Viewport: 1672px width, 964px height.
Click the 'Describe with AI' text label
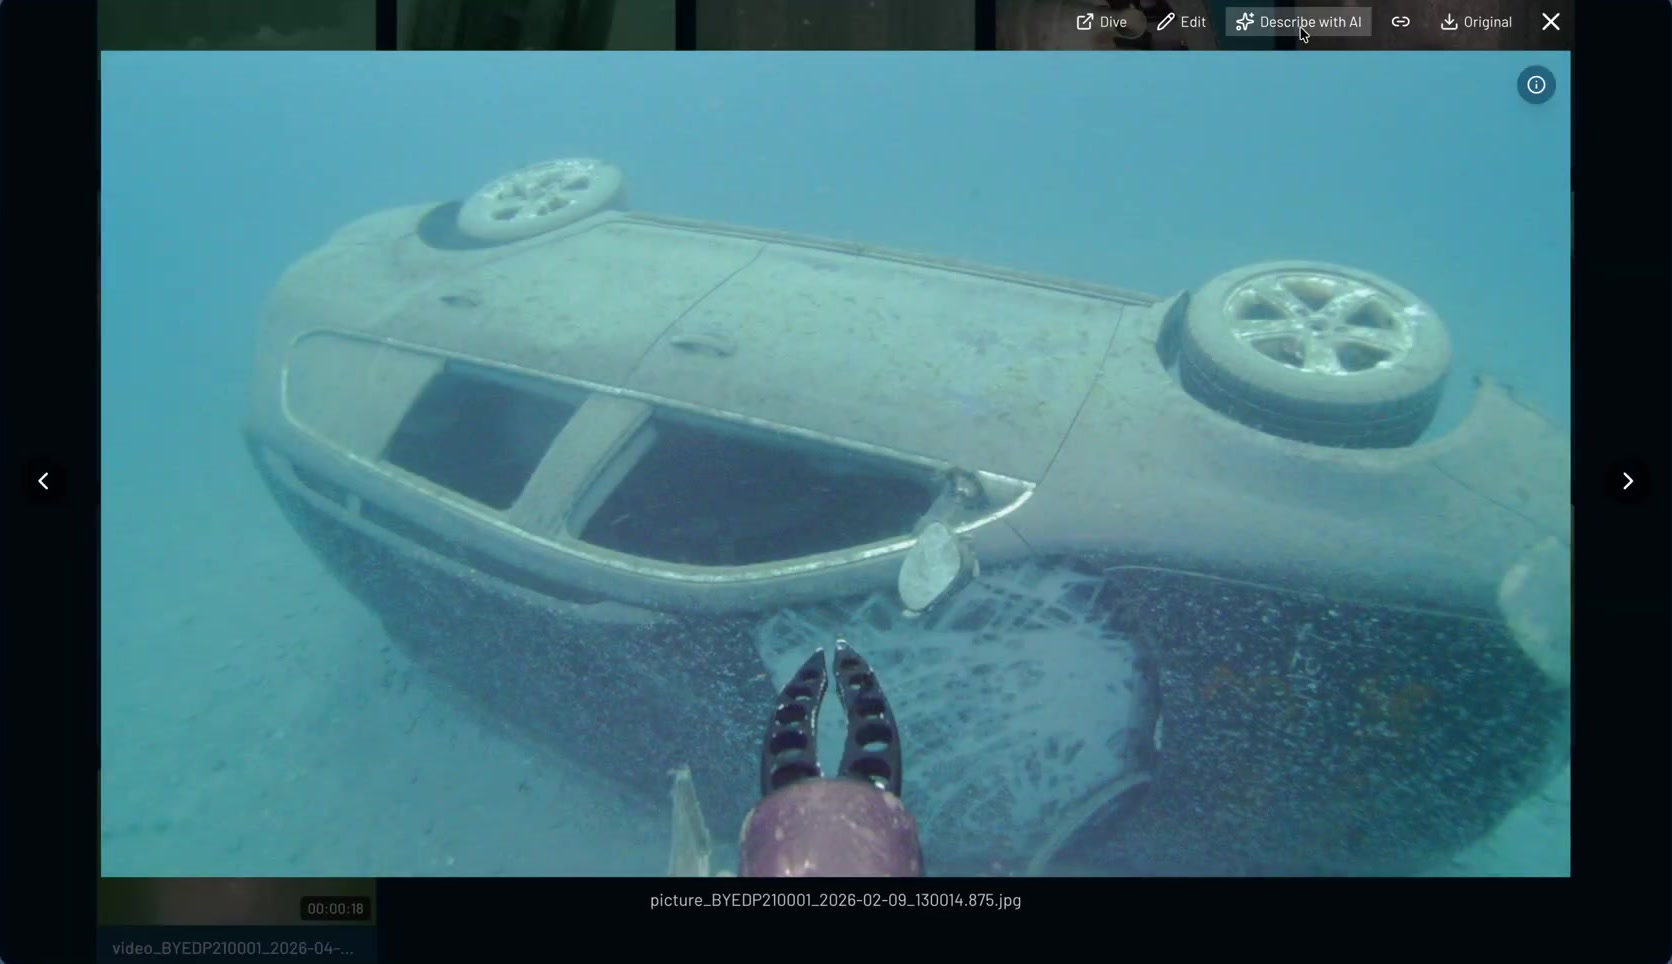(x=1310, y=22)
